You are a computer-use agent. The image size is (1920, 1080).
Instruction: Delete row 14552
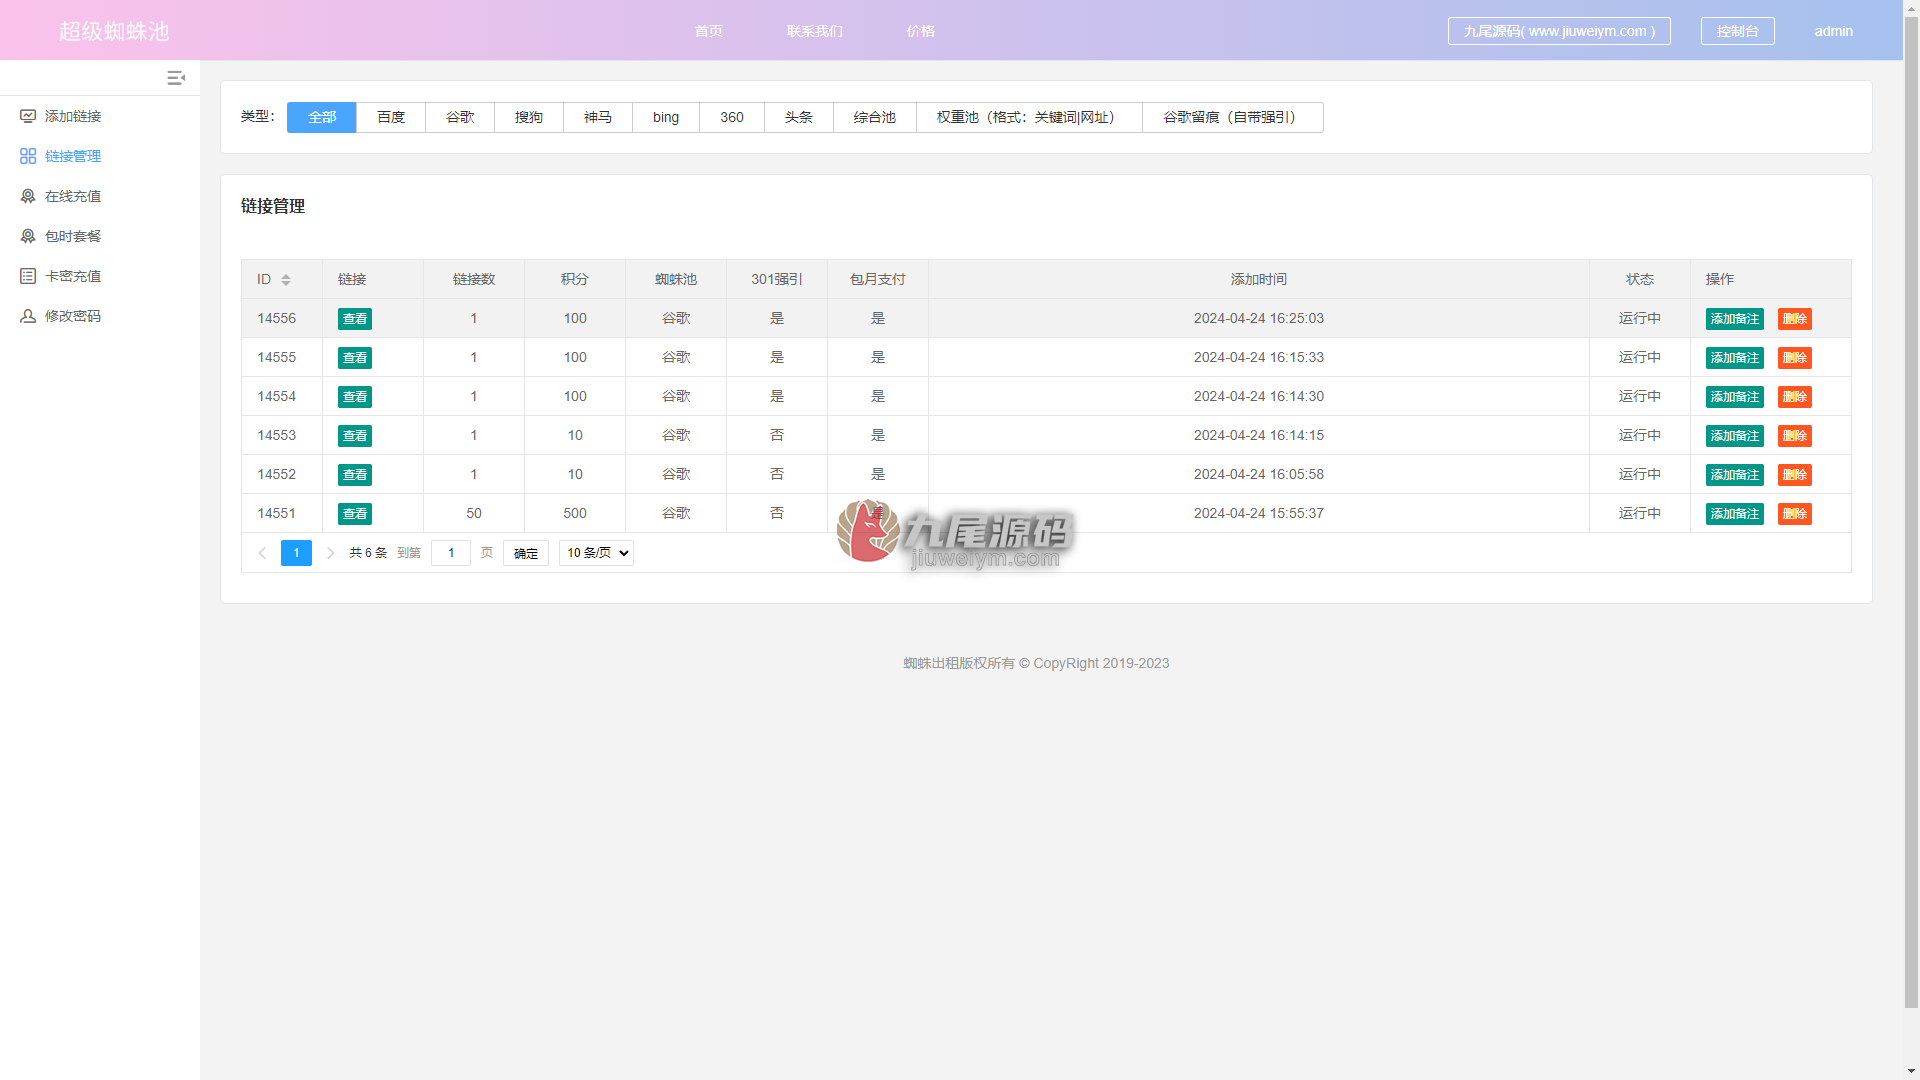pyautogui.click(x=1795, y=475)
